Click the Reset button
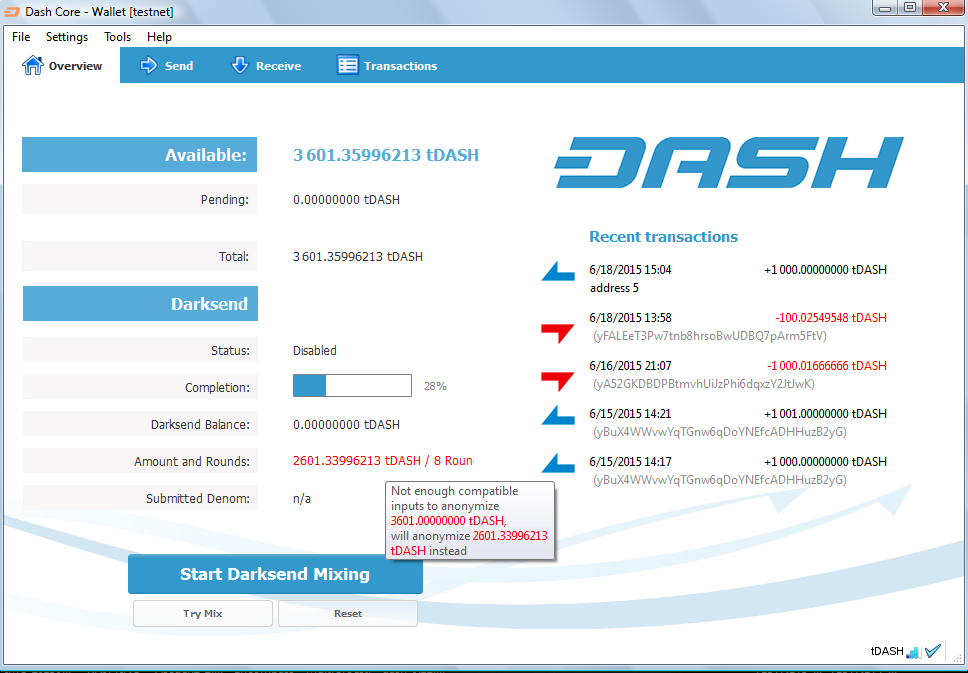Screen dimensions: 968x673 point(348,614)
